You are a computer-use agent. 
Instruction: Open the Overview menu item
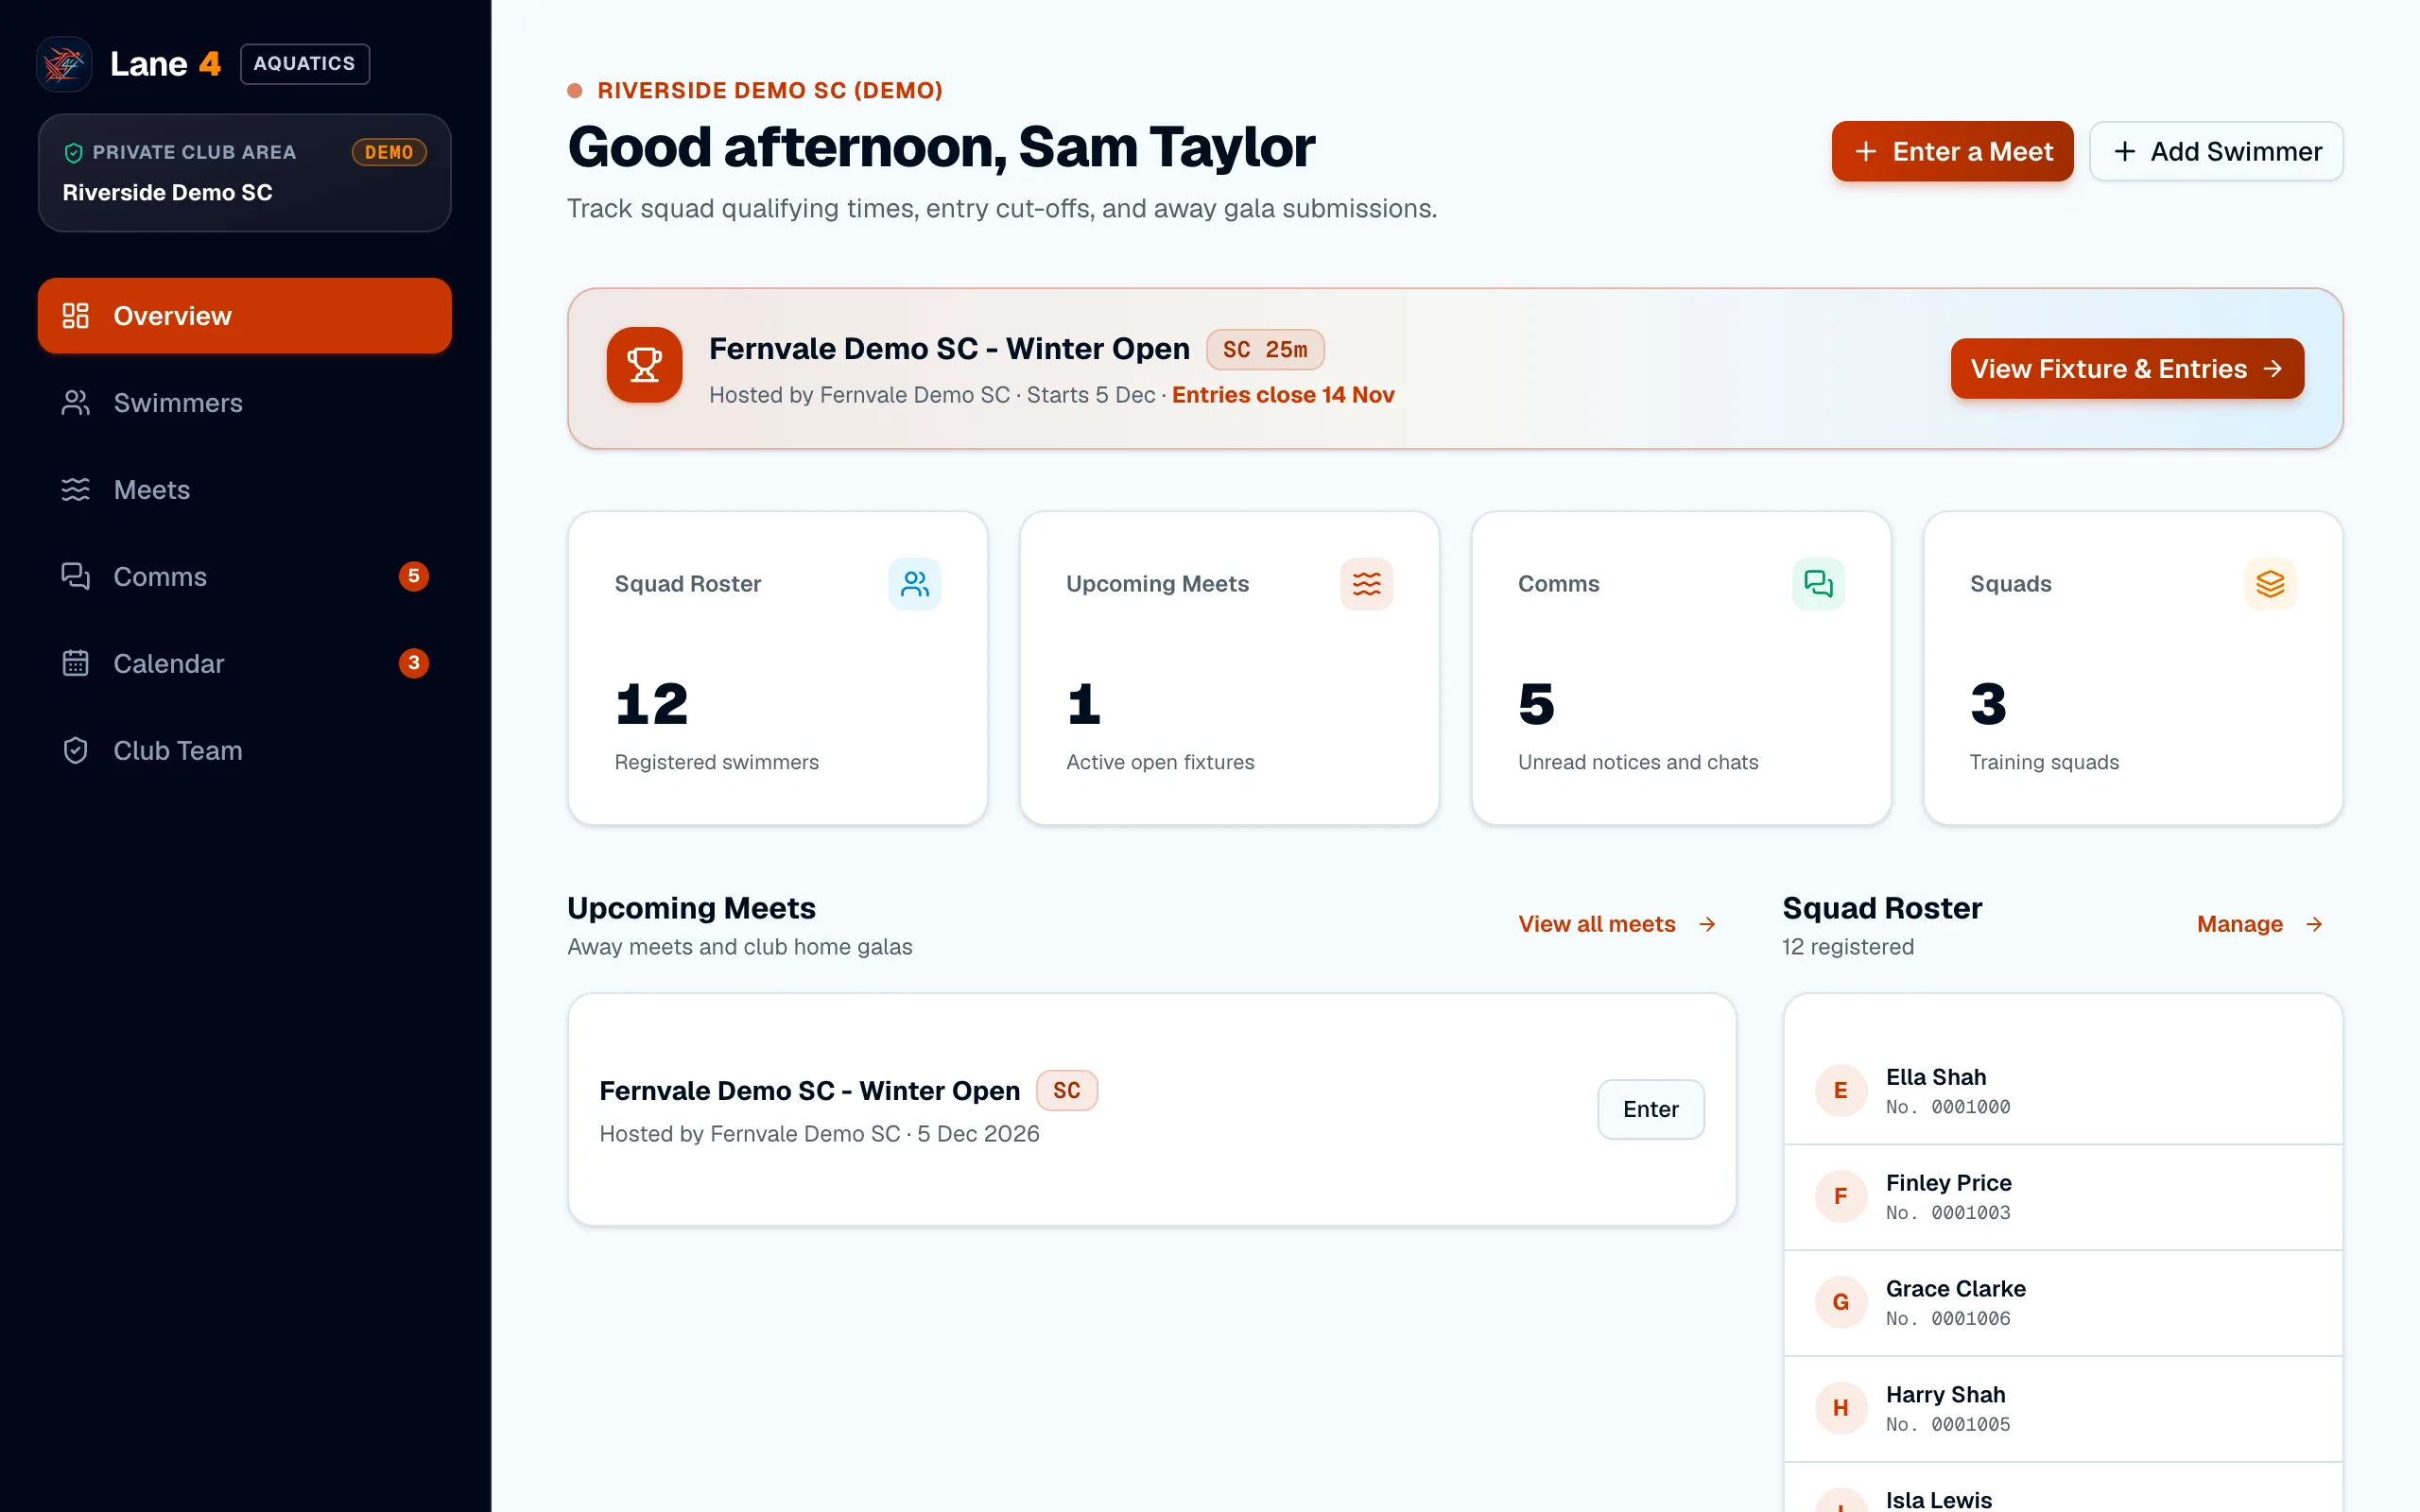tap(245, 316)
